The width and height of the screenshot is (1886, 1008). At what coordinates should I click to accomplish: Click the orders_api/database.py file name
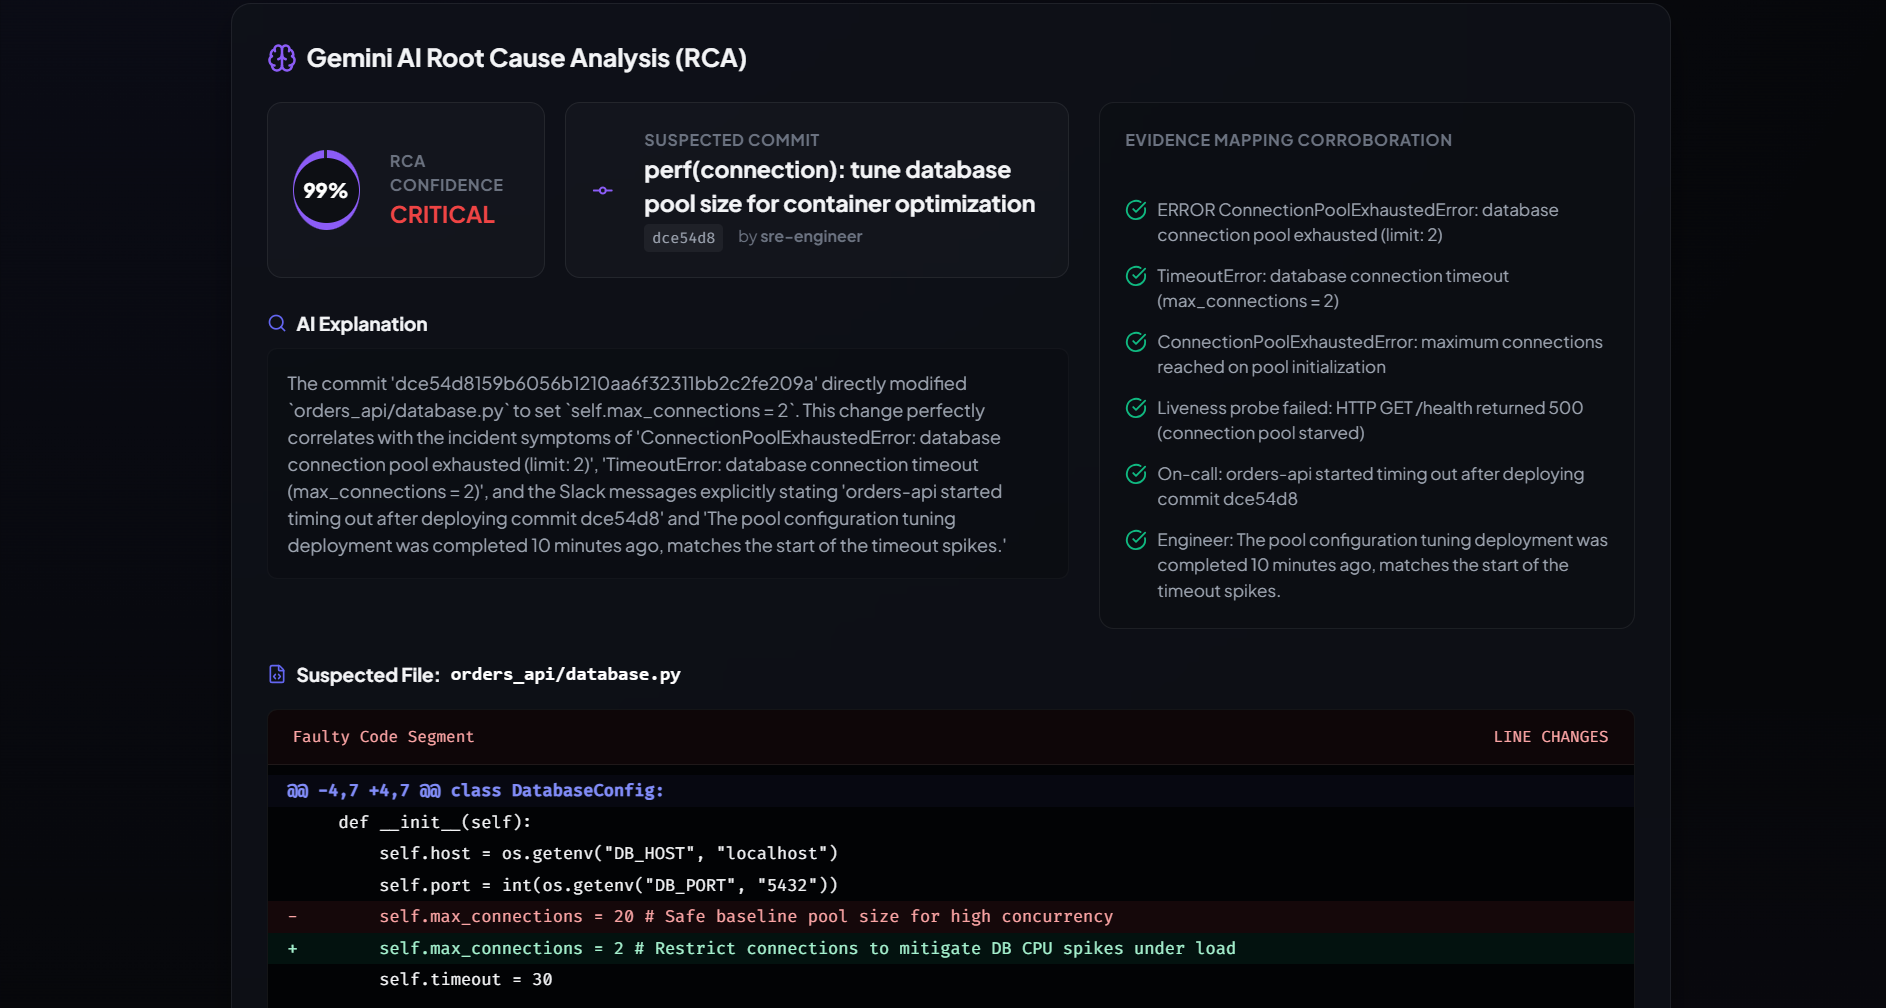coord(565,674)
